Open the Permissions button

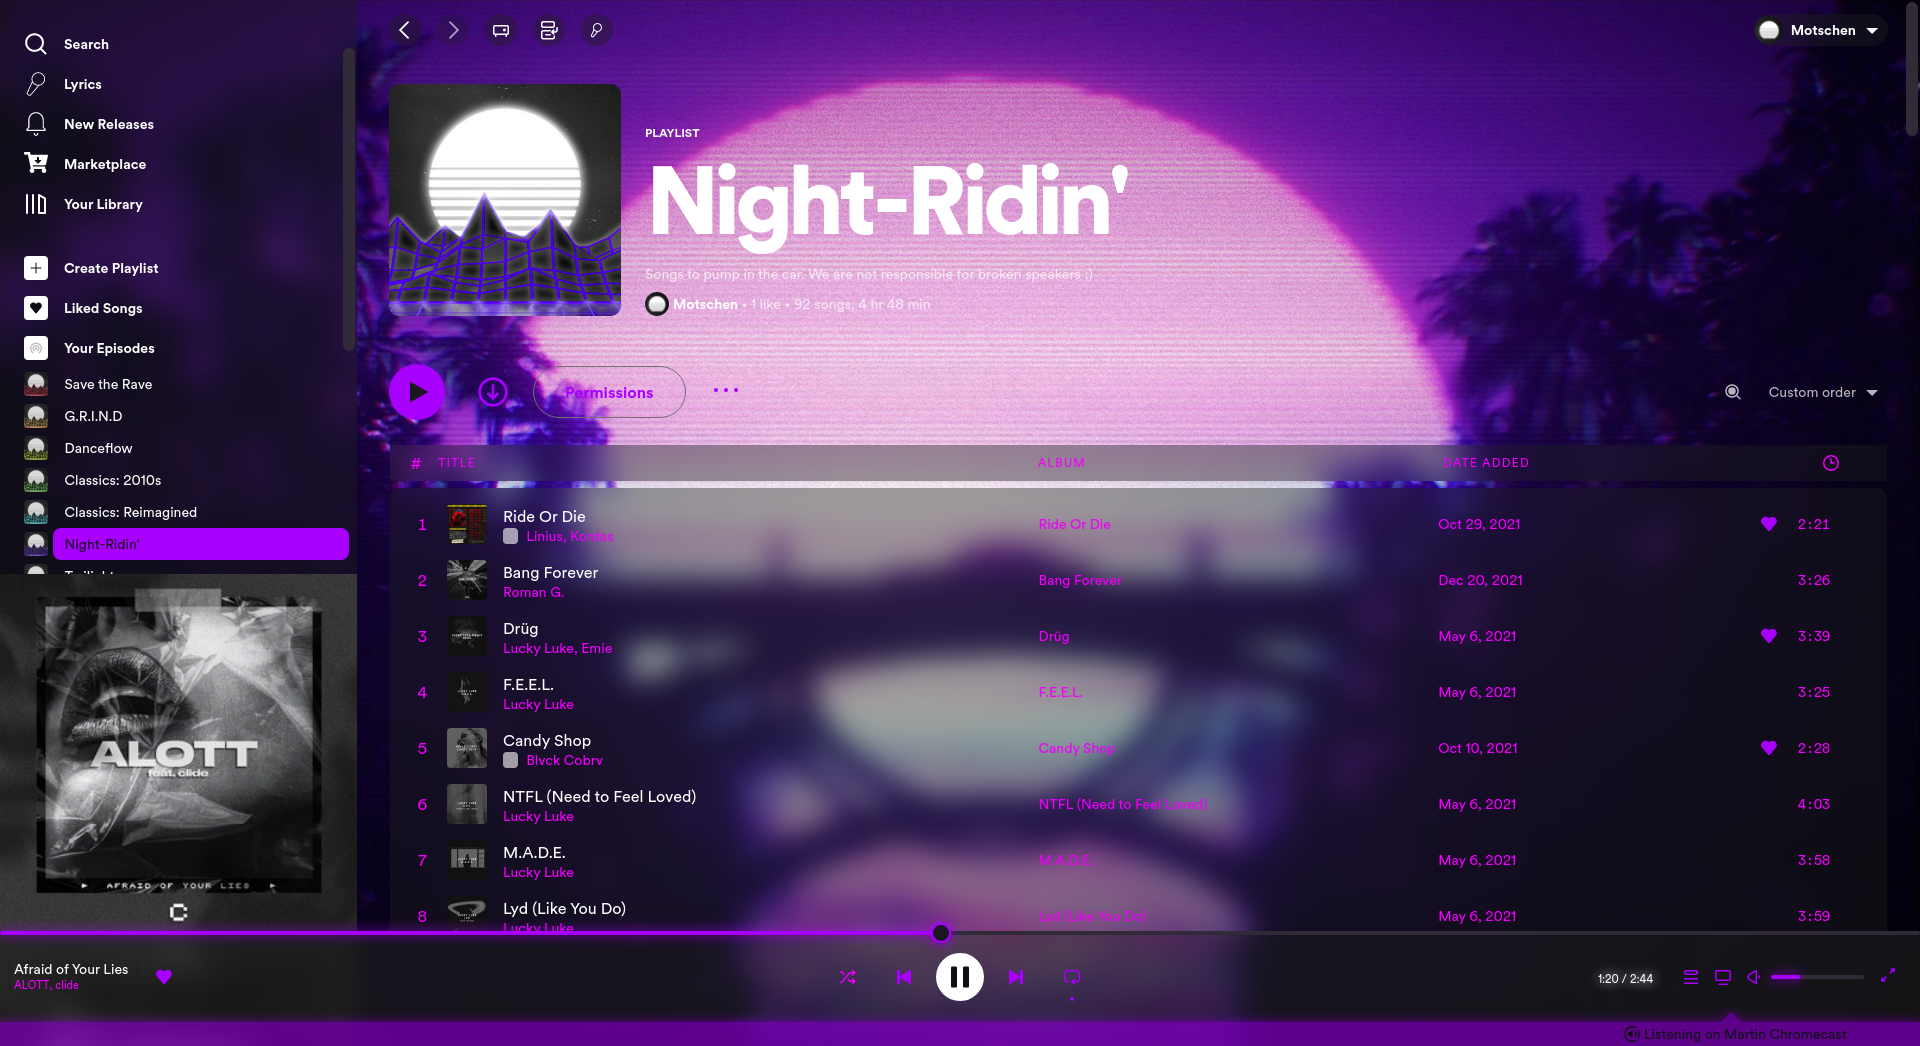coord(609,392)
